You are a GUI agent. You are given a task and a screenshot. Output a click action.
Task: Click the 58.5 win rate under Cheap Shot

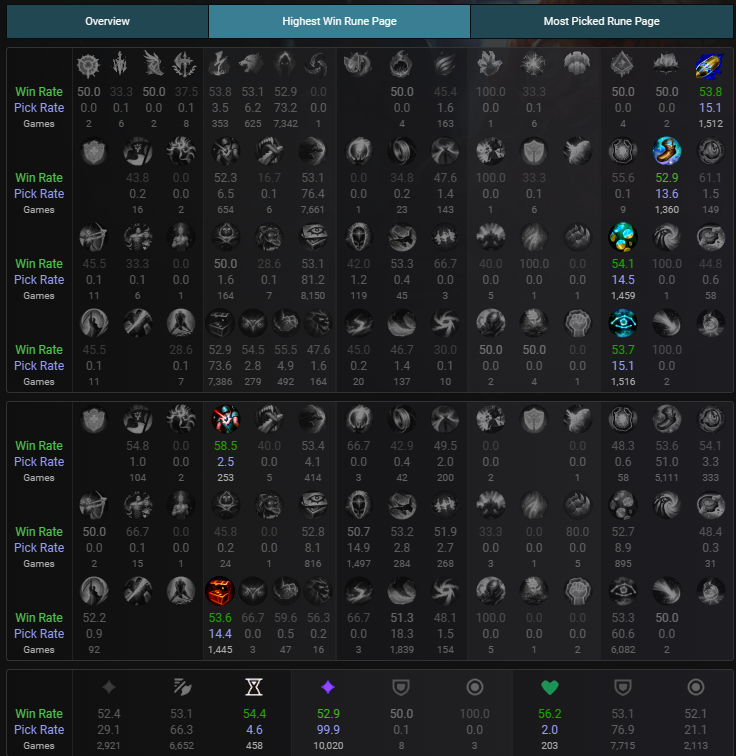225,446
